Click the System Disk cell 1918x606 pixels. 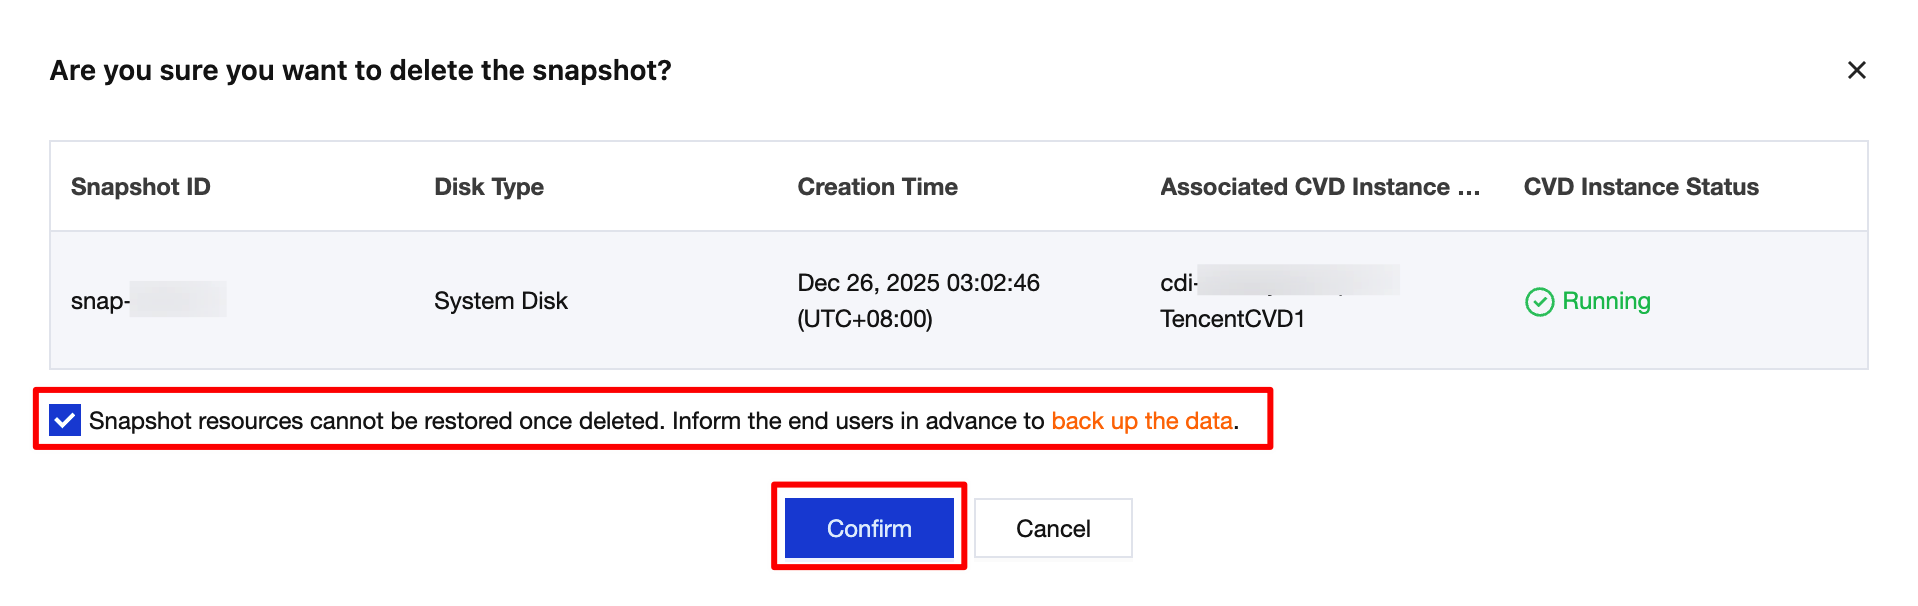pos(500,301)
